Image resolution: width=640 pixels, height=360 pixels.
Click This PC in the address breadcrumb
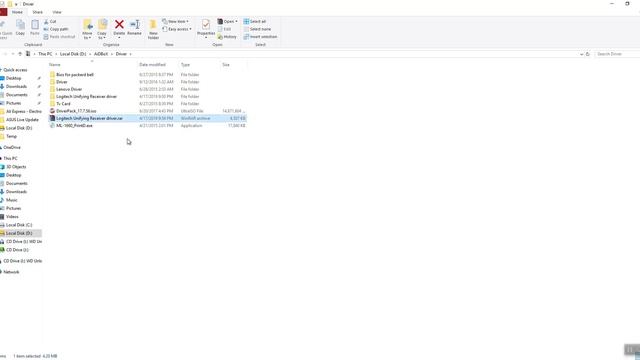[x=45, y=54]
